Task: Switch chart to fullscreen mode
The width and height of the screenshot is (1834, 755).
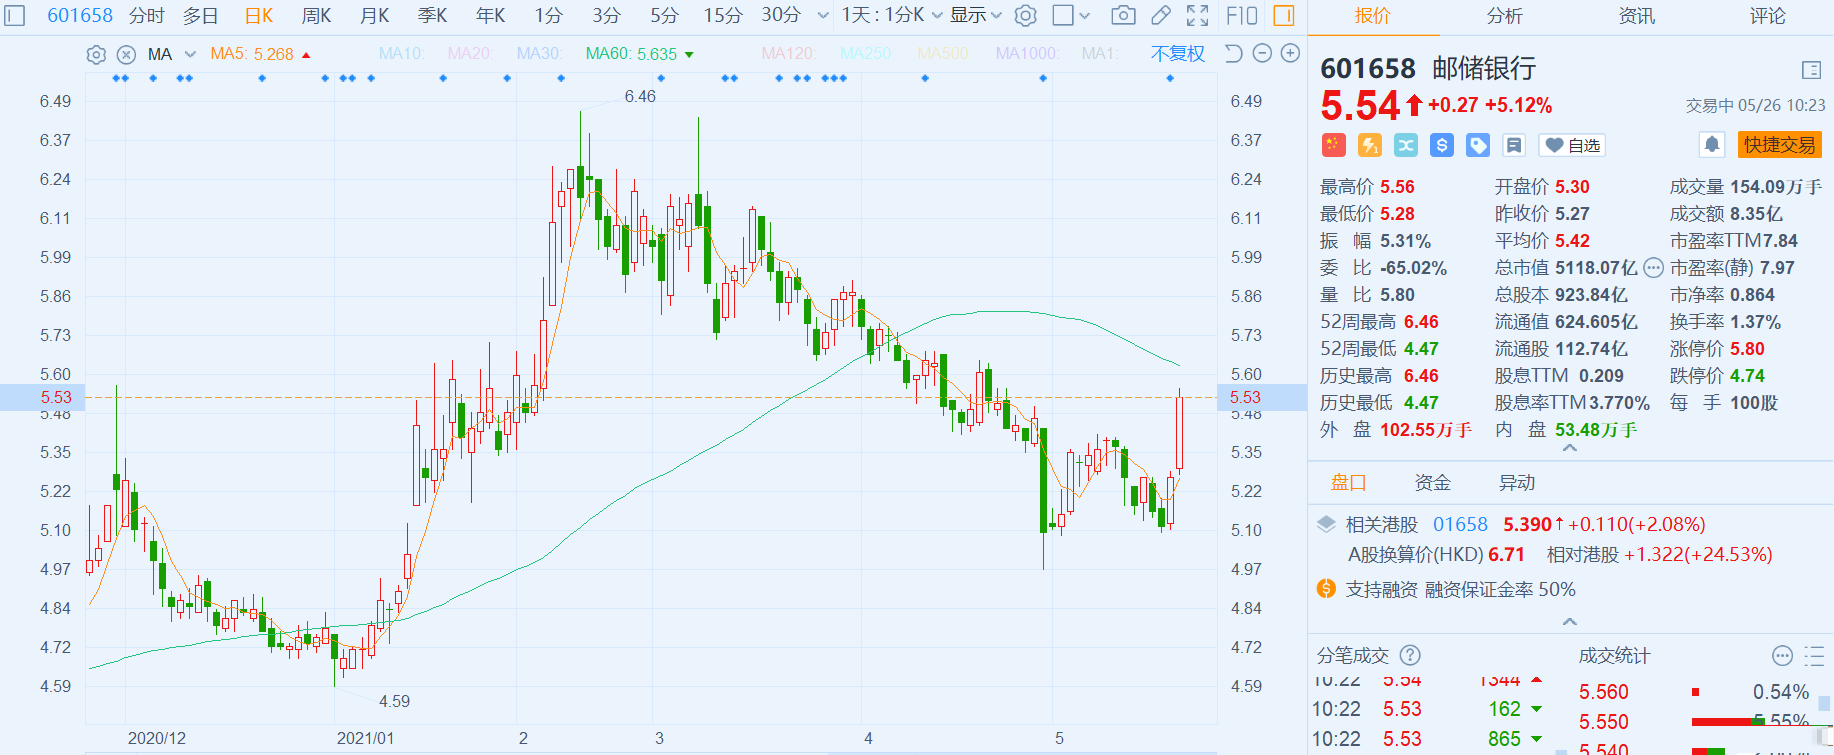Action: click(x=1197, y=15)
